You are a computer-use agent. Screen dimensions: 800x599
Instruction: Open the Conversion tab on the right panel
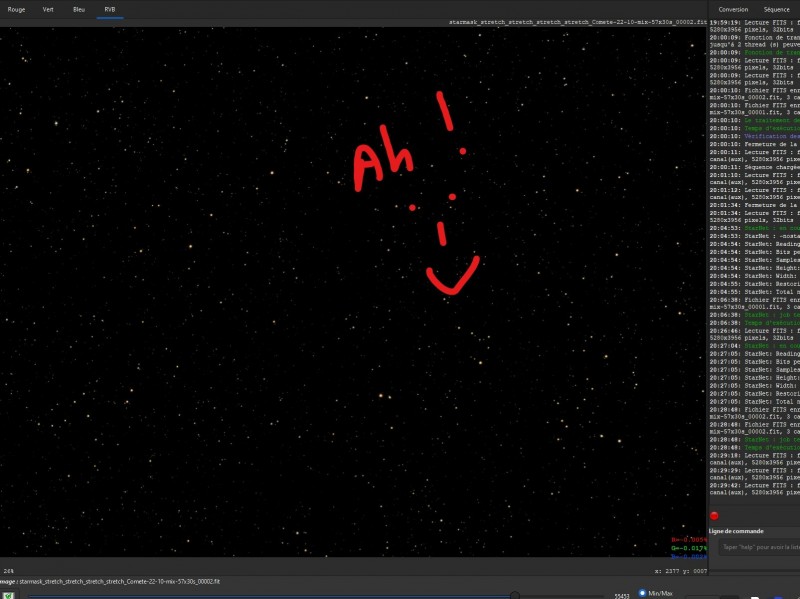point(733,9)
